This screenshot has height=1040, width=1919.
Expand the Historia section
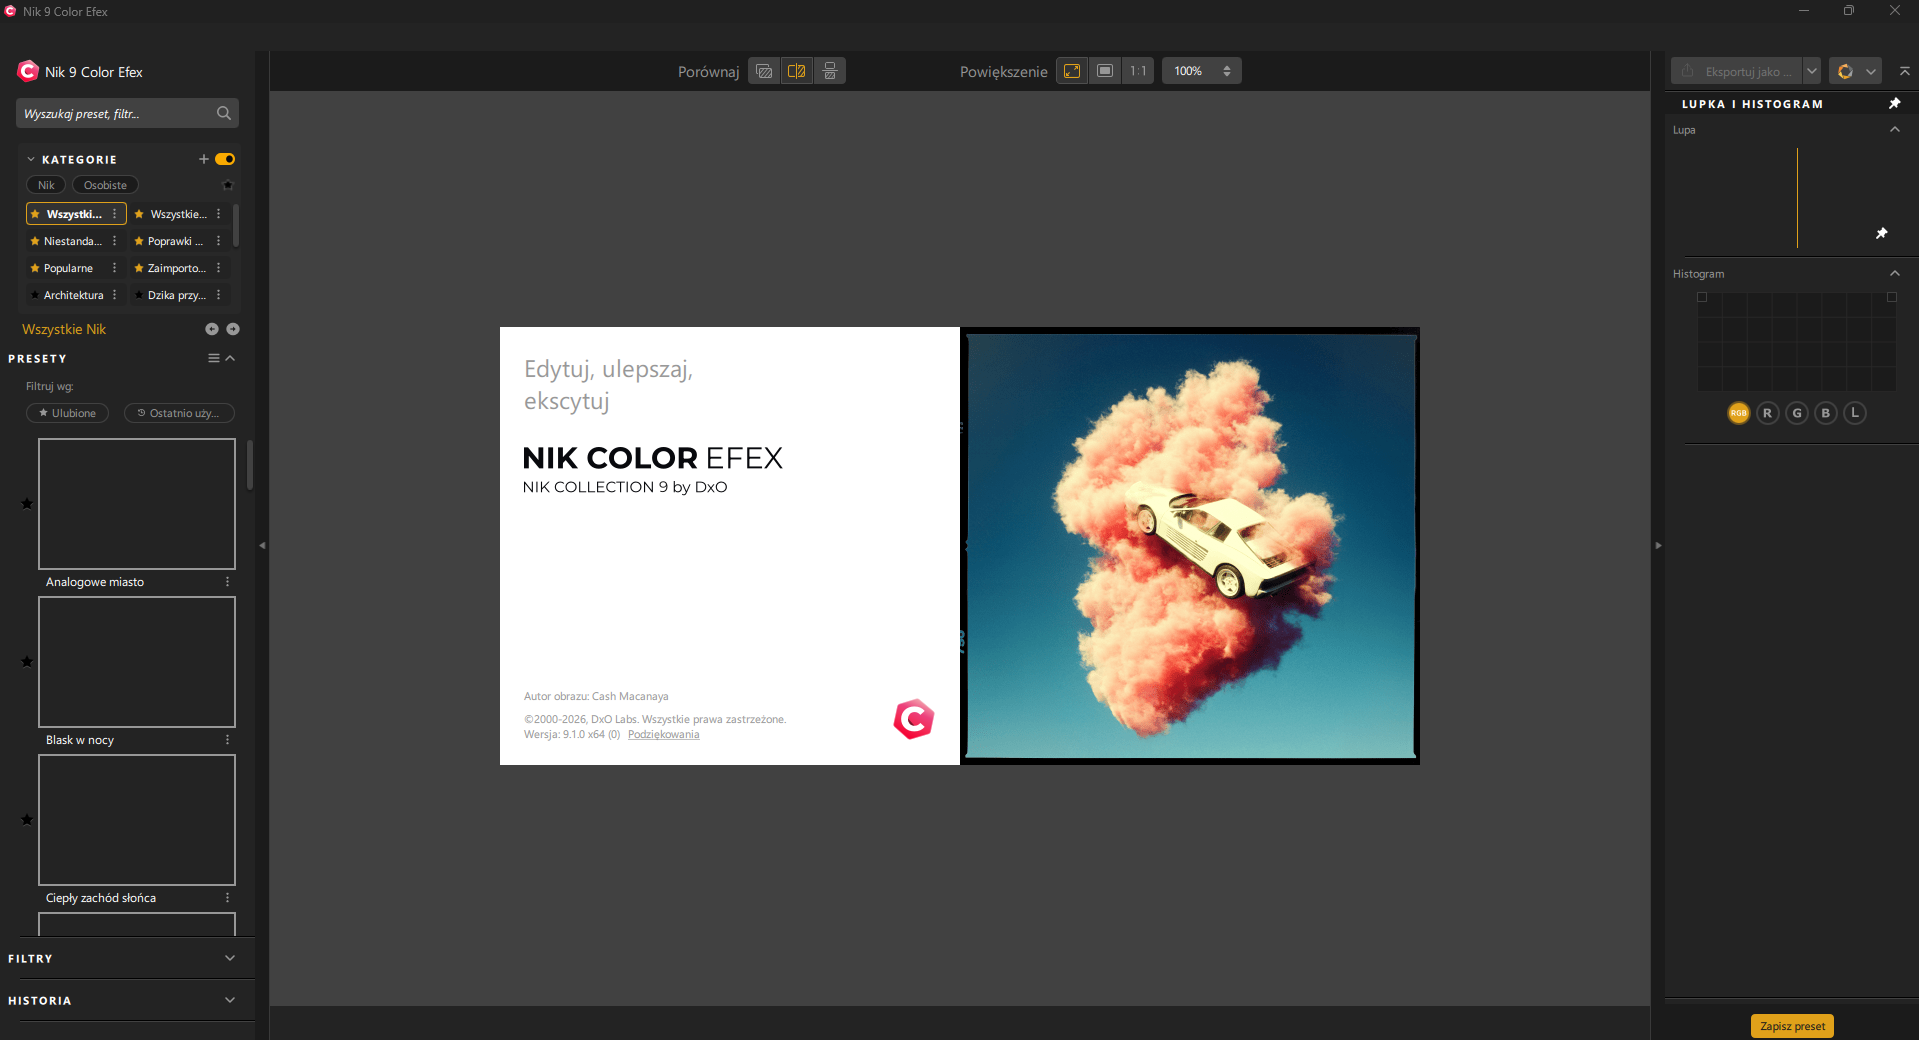[230, 1000]
